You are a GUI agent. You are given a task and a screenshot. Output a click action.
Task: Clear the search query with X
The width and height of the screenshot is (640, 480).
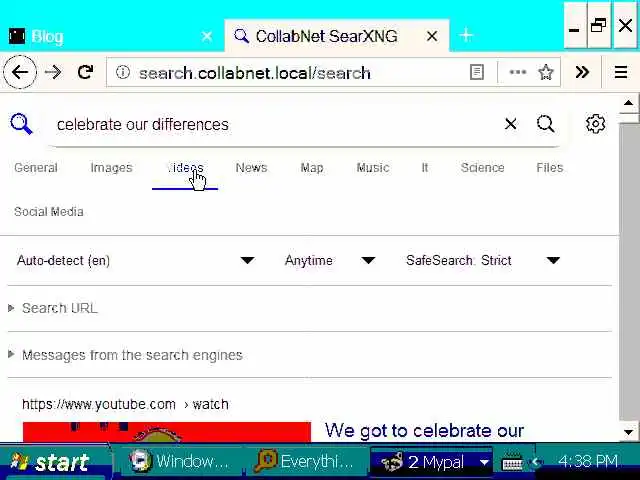click(511, 124)
